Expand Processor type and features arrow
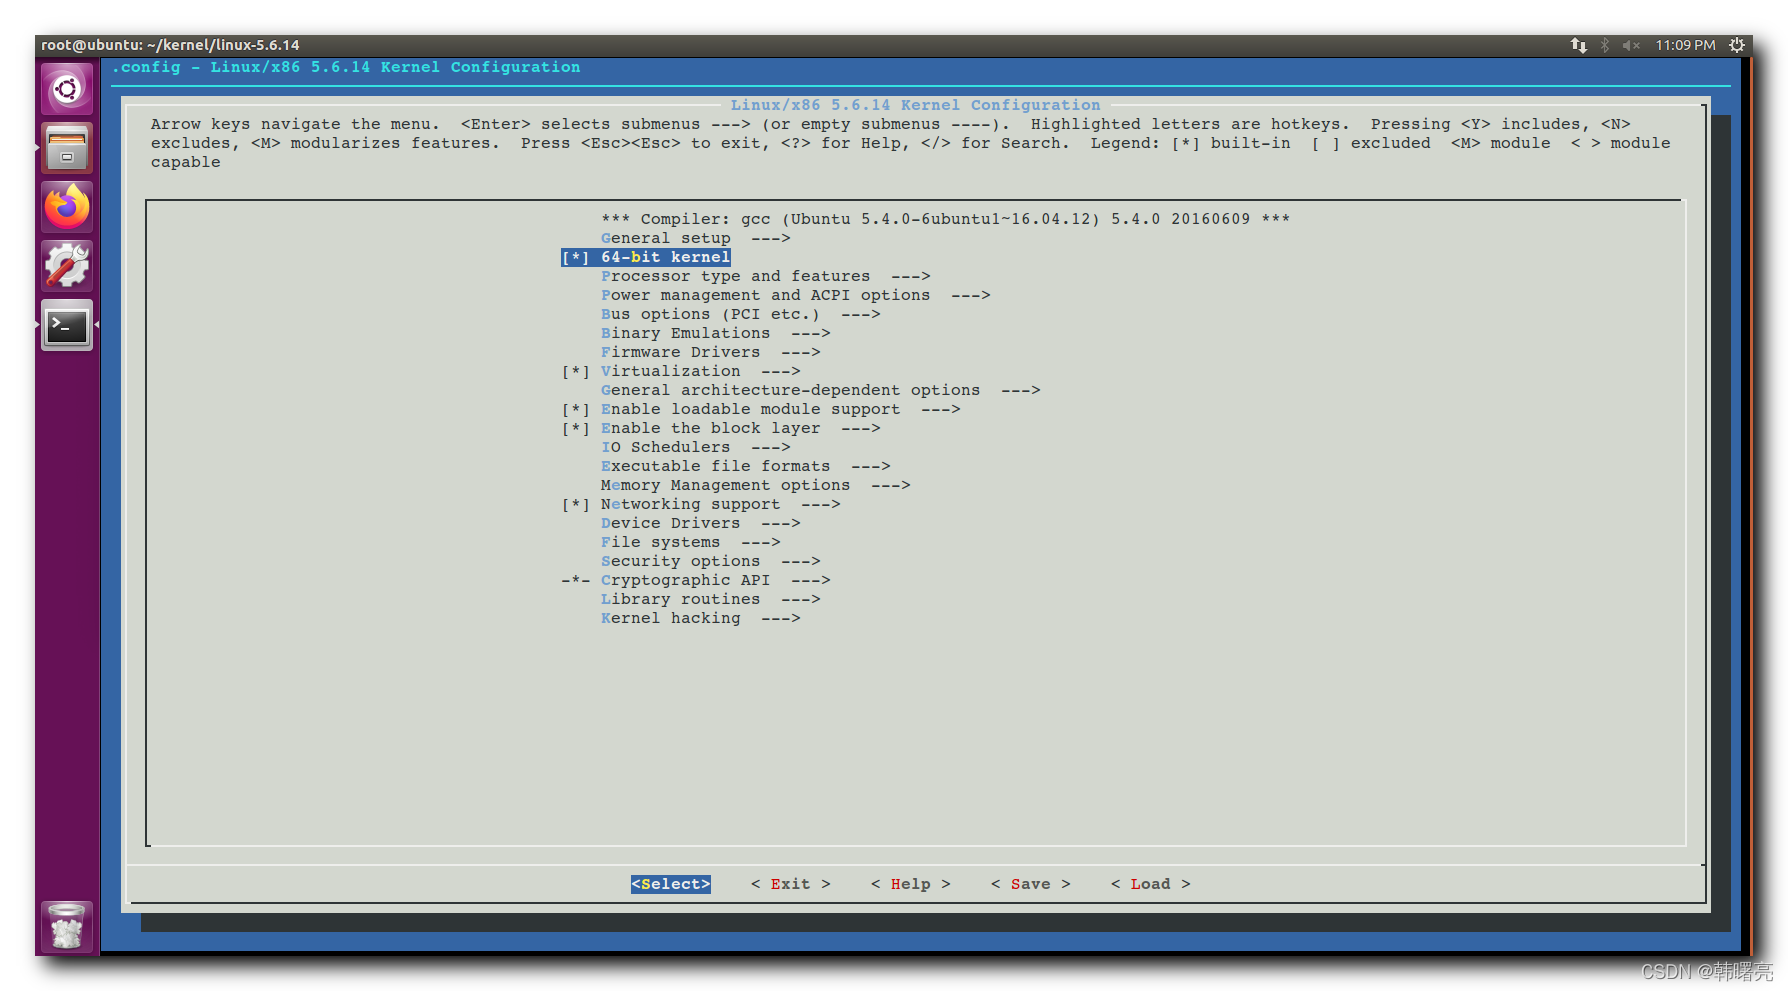The image size is (1788, 991). [911, 276]
